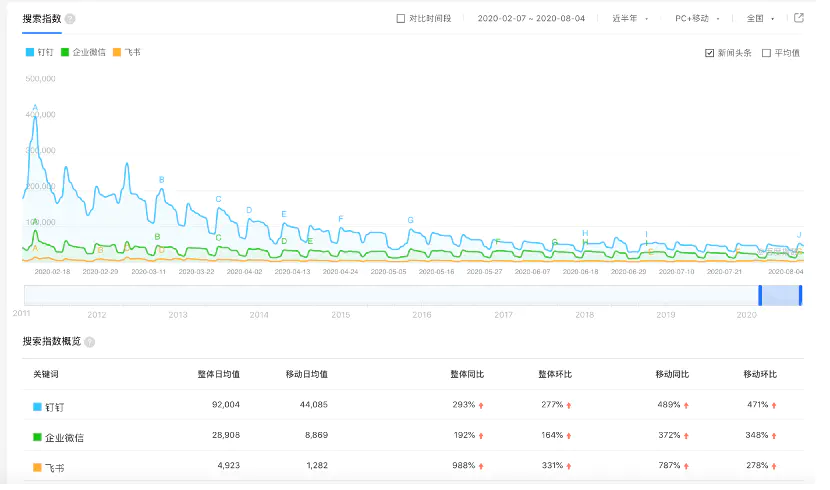Image resolution: width=830 pixels, height=490 pixels.
Task: Click the 2020-04-02 date label on the axis
Action: coord(244,271)
